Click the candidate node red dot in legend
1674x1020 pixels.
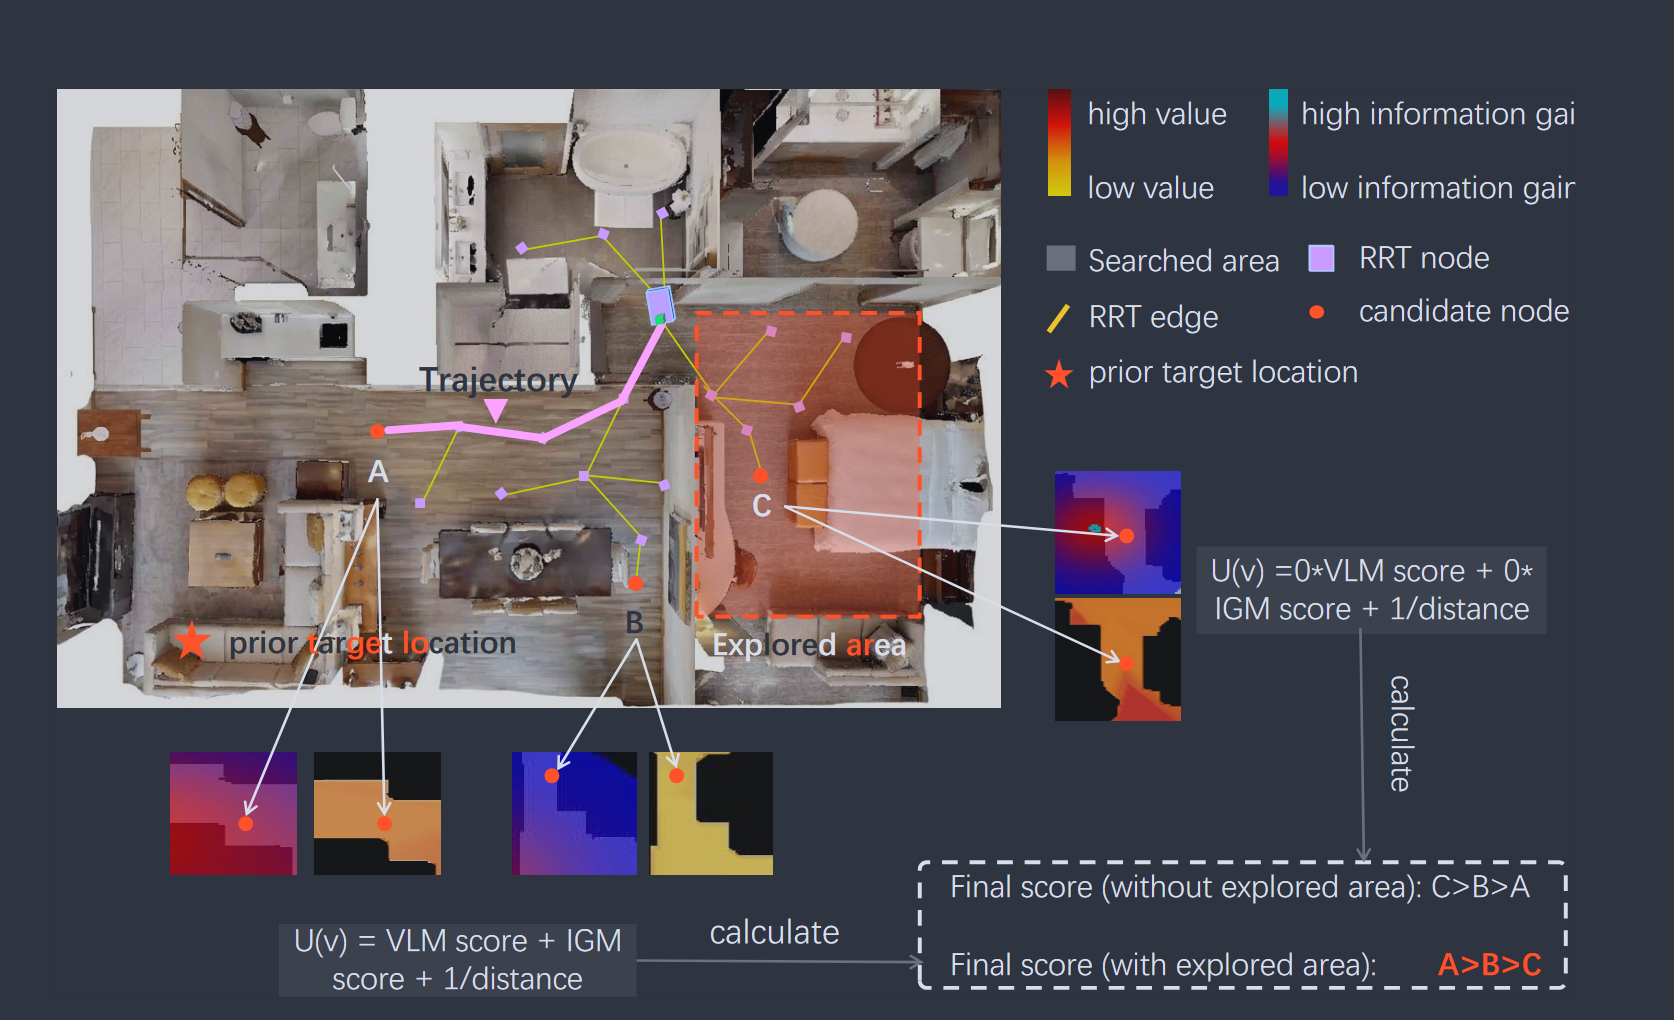[1317, 312]
